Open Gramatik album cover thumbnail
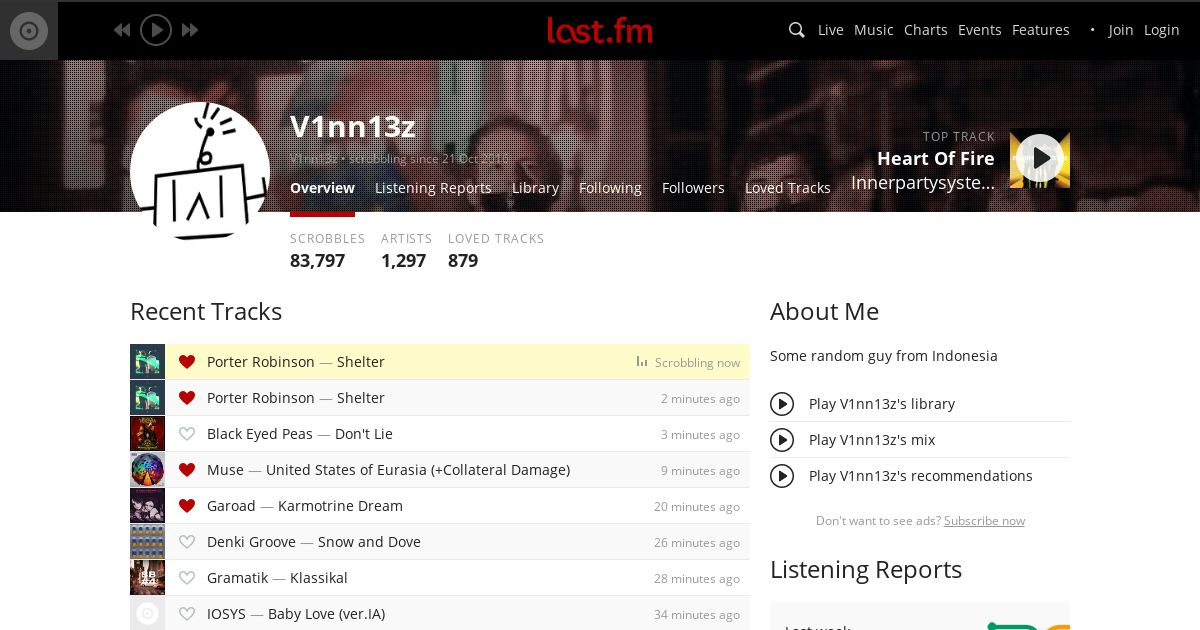The height and width of the screenshot is (630, 1200). 147,578
